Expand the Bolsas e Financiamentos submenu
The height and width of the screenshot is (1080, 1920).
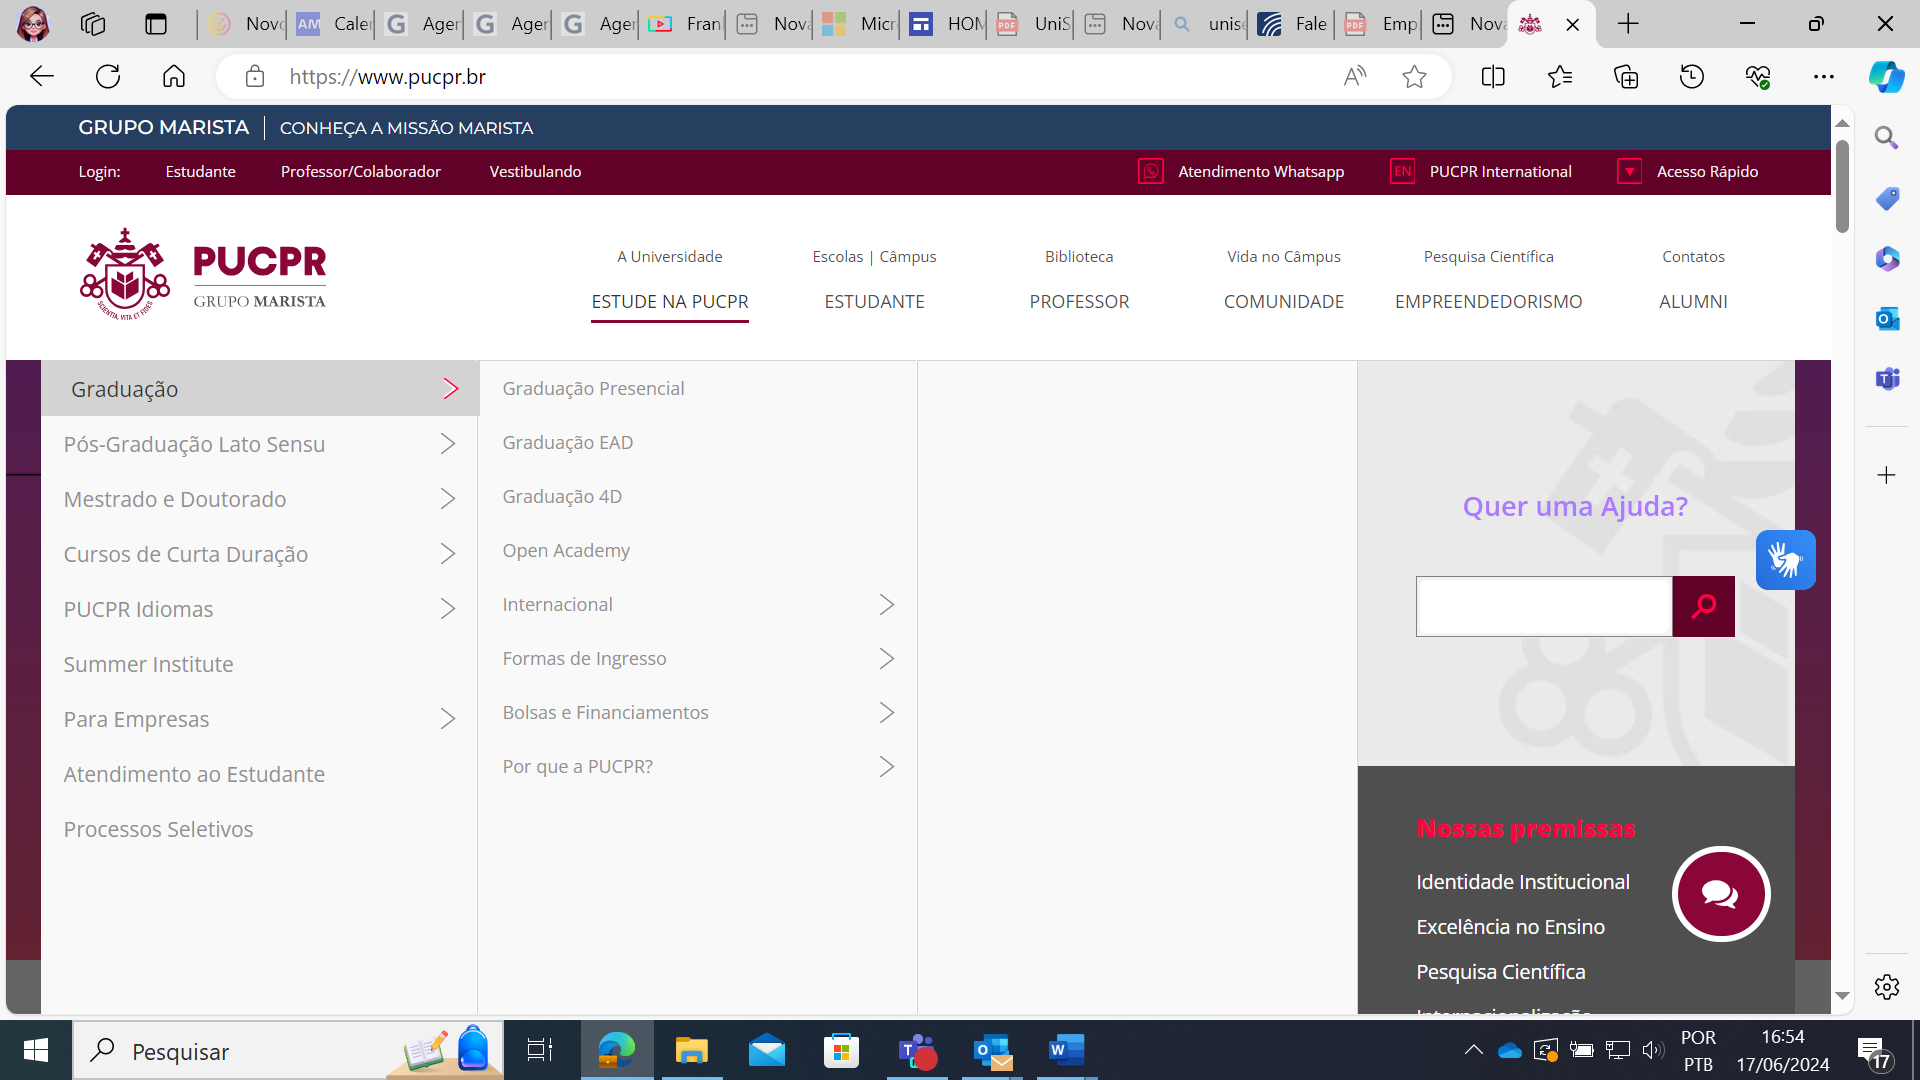point(886,713)
